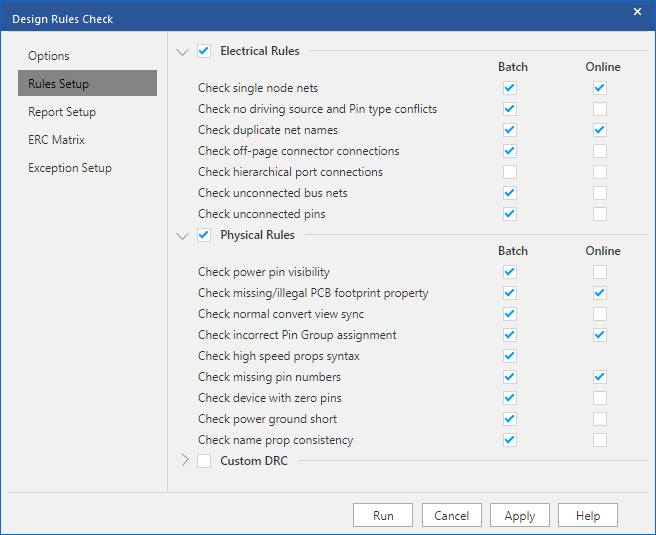Enable Batch check for hierarchical port connections
Image resolution: width=656 pixels, height=535 pixels.
click(x=510, y=172)
